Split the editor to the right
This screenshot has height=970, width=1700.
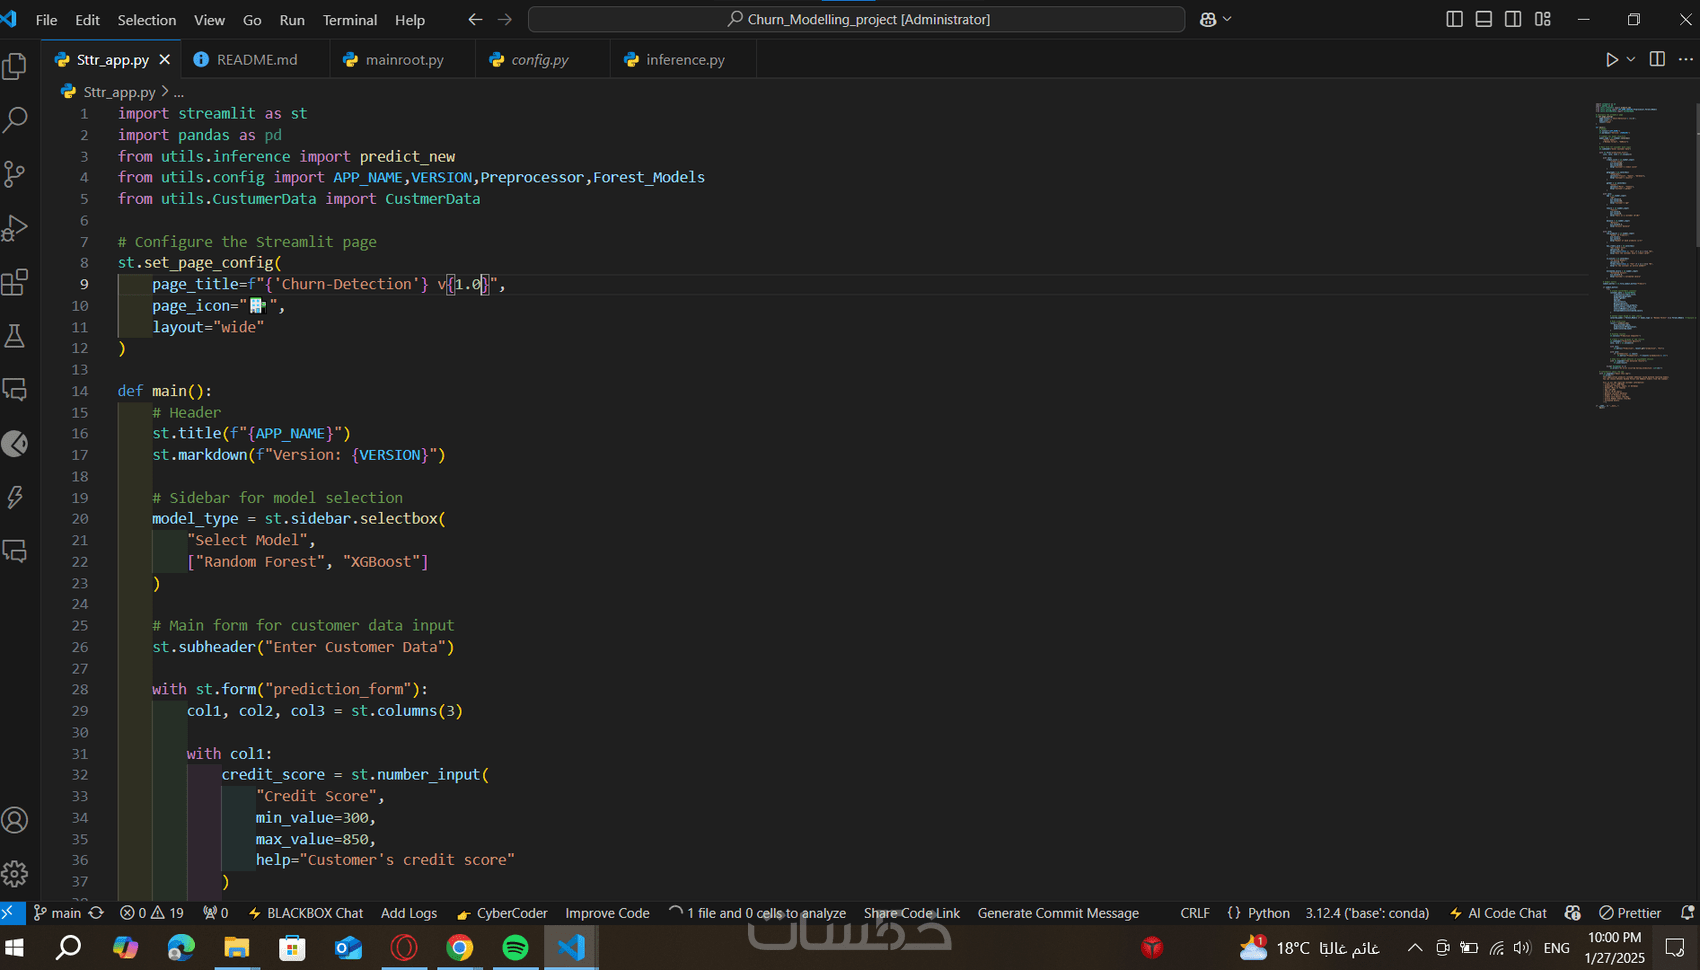pos(1657,60)
